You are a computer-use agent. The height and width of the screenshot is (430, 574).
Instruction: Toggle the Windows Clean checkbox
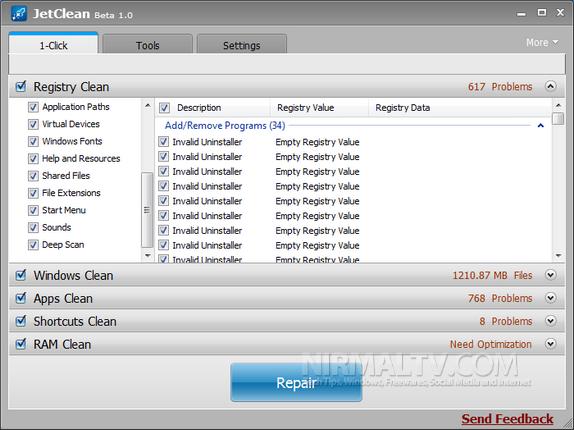tap(21, 275)
